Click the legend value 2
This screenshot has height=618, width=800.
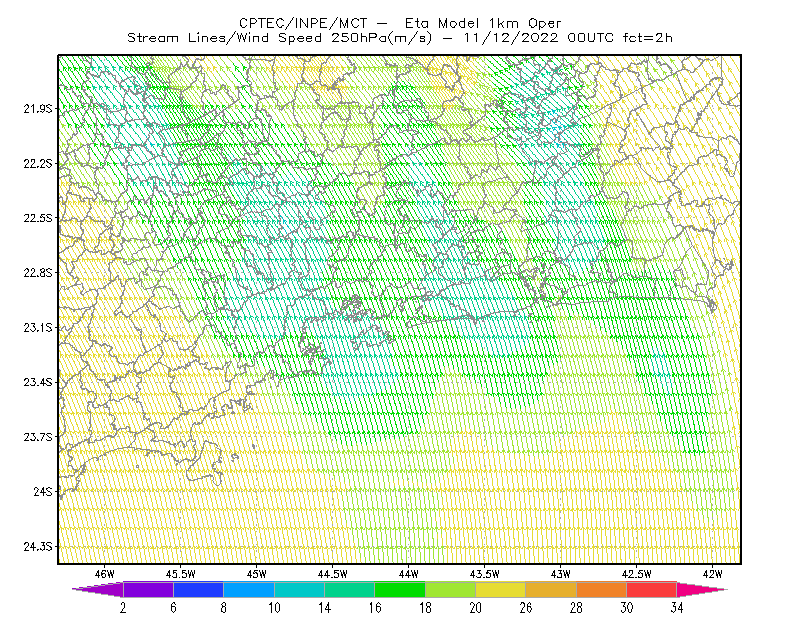click(x=123, y=608)
